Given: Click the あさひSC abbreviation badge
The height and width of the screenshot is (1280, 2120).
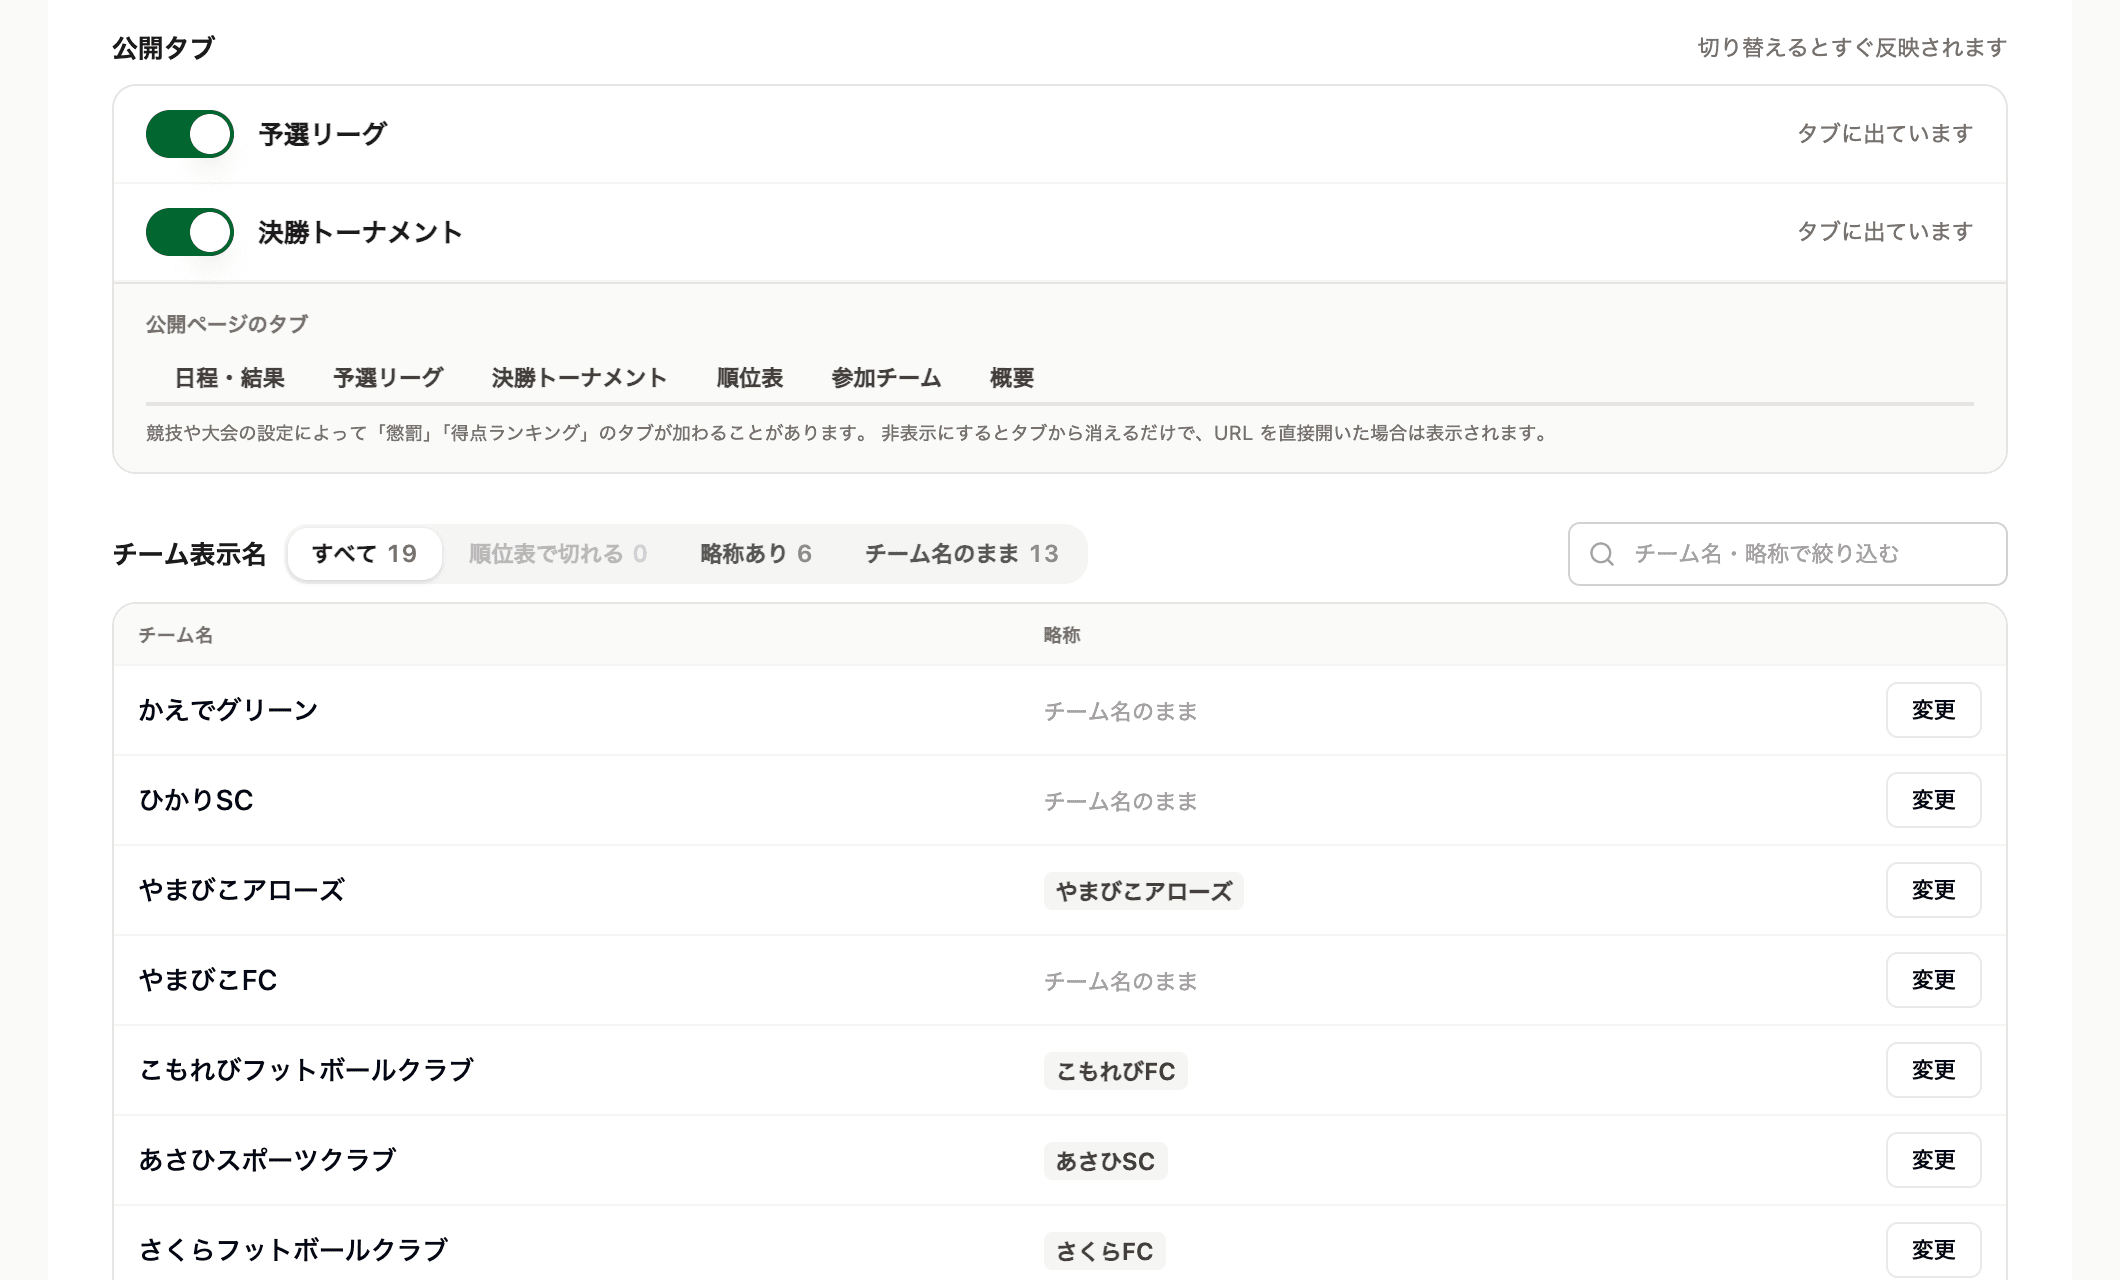Looking at the screenshot, I should pyautogui.click(x=1106, y=1161).
